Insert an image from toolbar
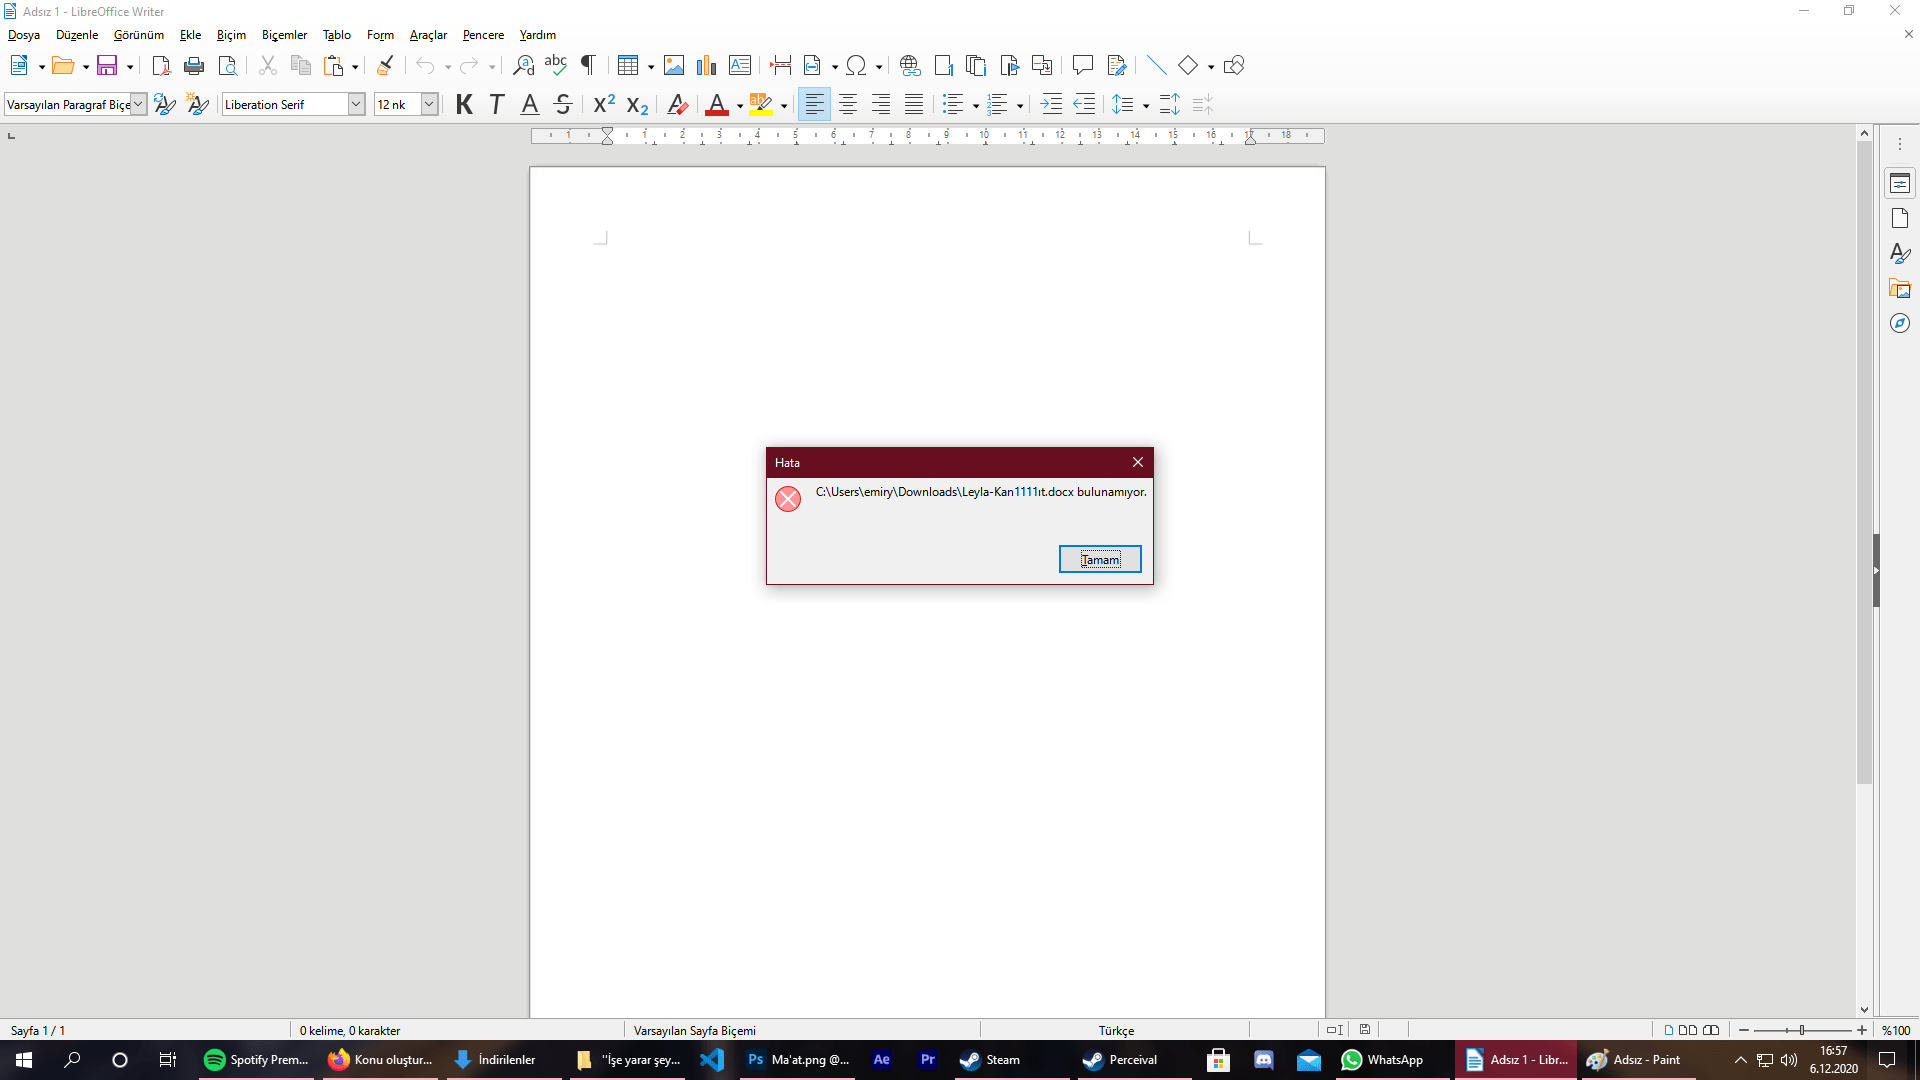Viewport: 1920px width, 1080px height. [674, 66]
